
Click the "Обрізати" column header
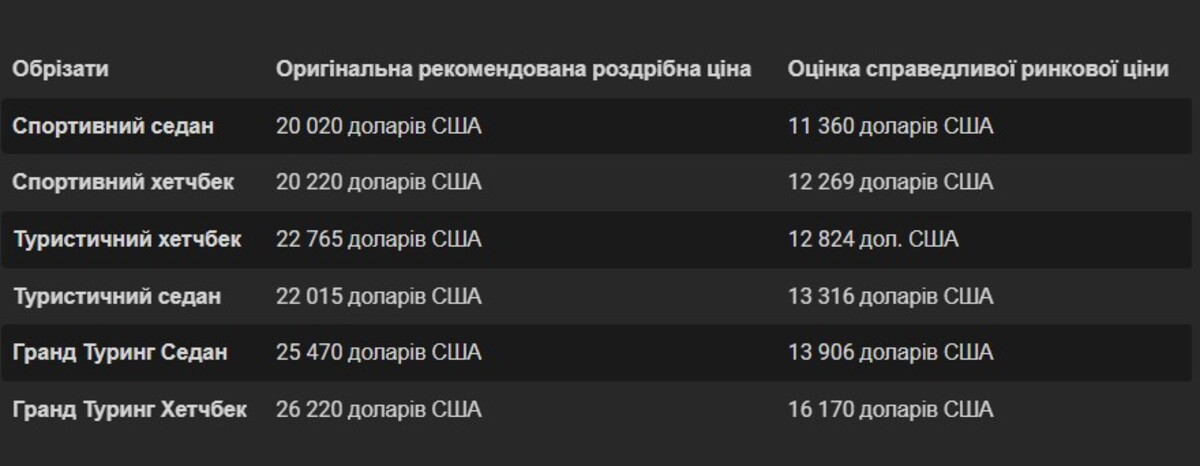click(60, 69)
